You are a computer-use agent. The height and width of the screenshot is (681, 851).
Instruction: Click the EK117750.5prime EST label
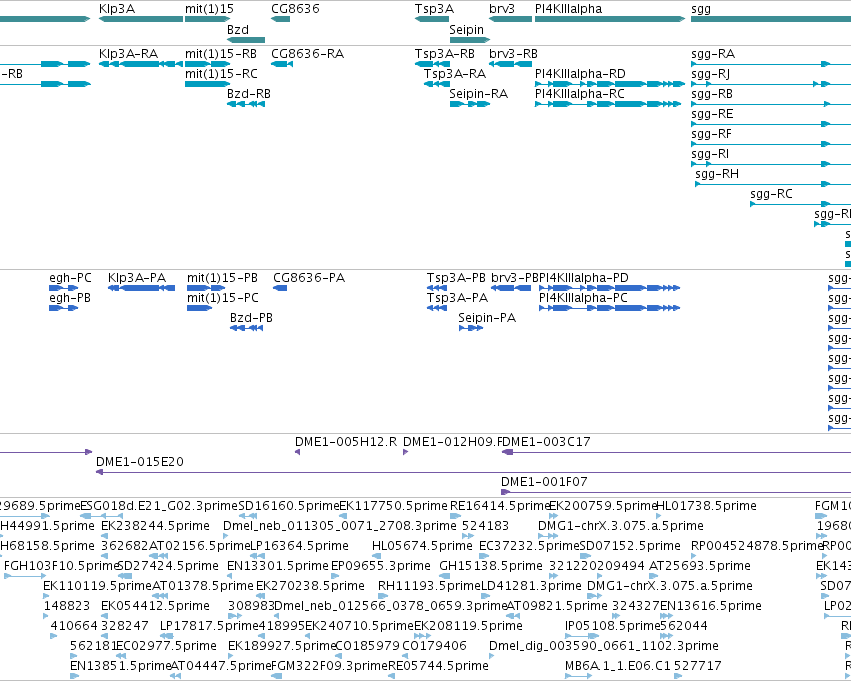pos(393,506)
